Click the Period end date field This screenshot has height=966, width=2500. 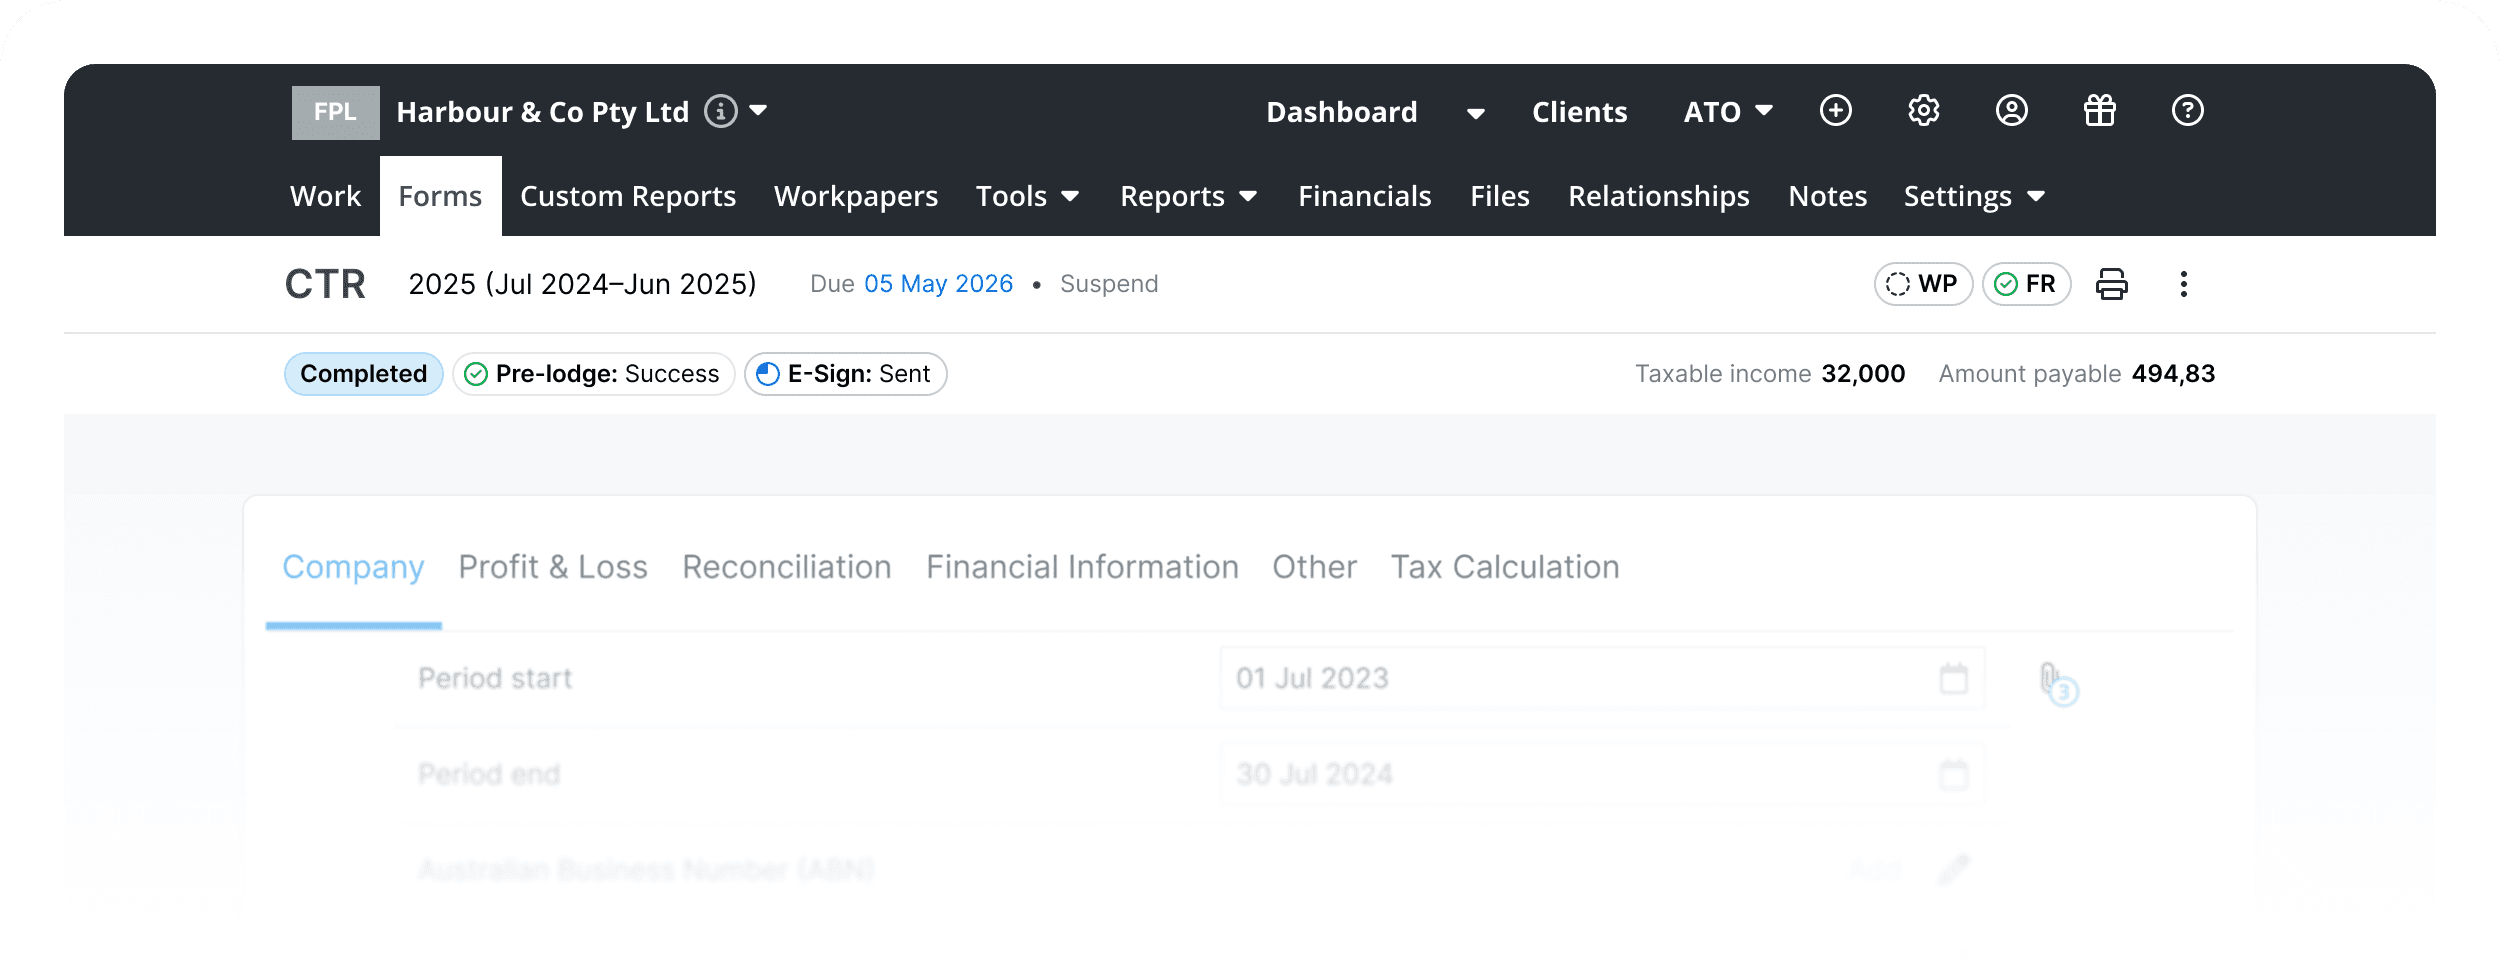[1602, 774]
